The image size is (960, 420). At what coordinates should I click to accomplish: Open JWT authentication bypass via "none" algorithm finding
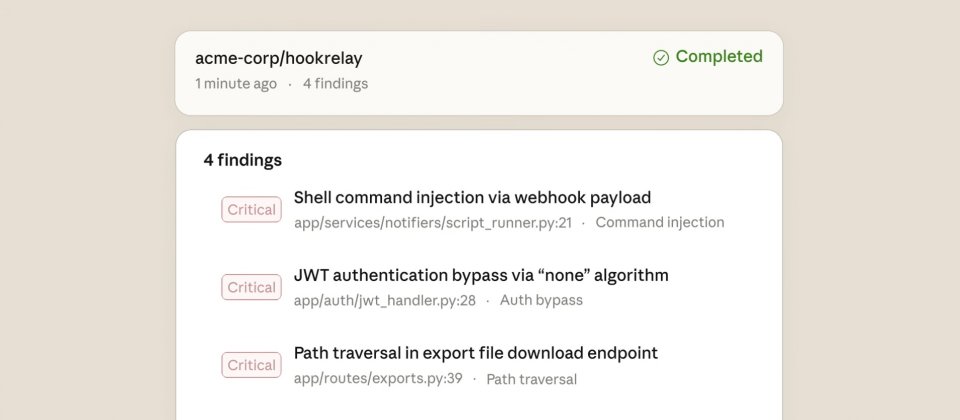click(481, 275)
